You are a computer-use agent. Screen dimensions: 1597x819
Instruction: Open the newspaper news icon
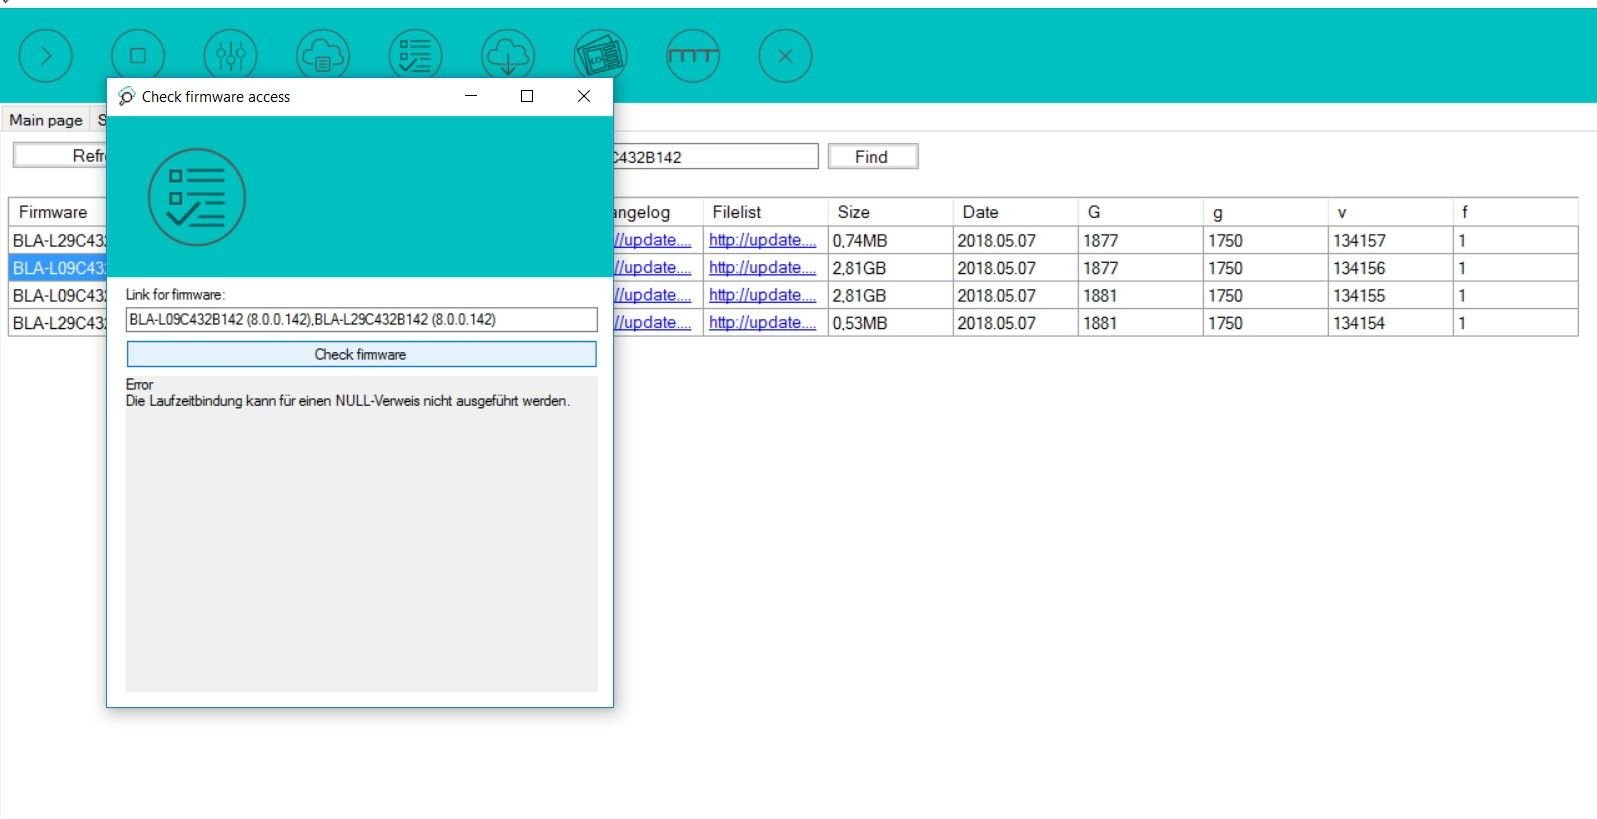coord(601,56)
